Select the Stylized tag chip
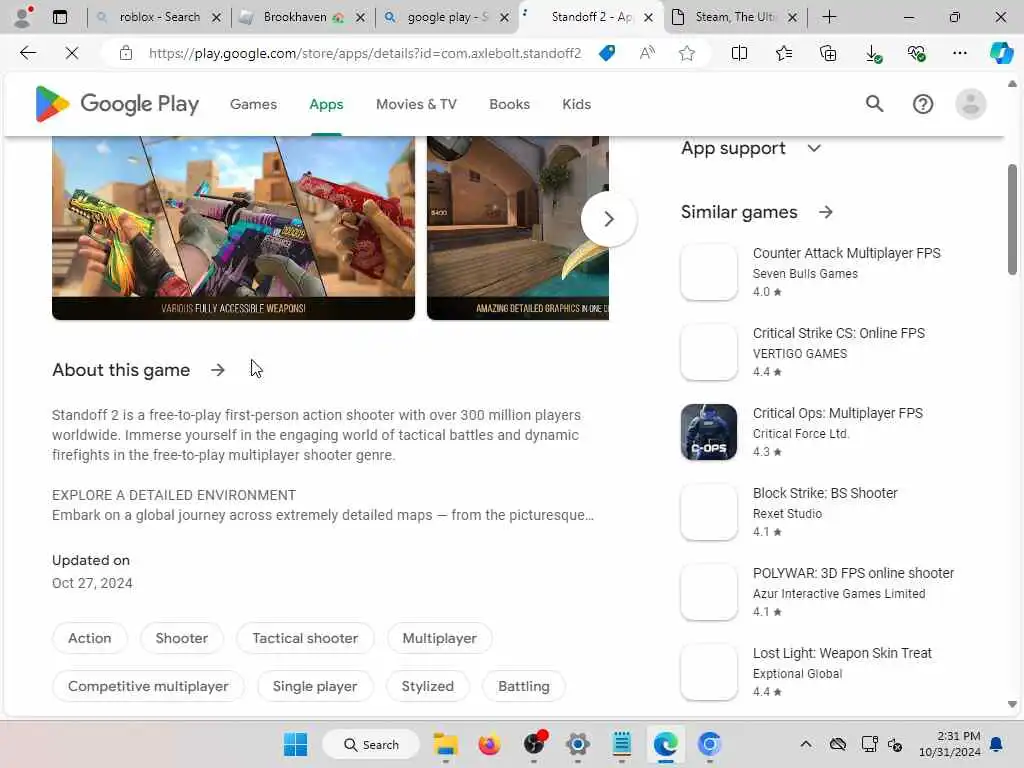Image resolution: width=1024 pixels, height=768 pixels. 428,686
